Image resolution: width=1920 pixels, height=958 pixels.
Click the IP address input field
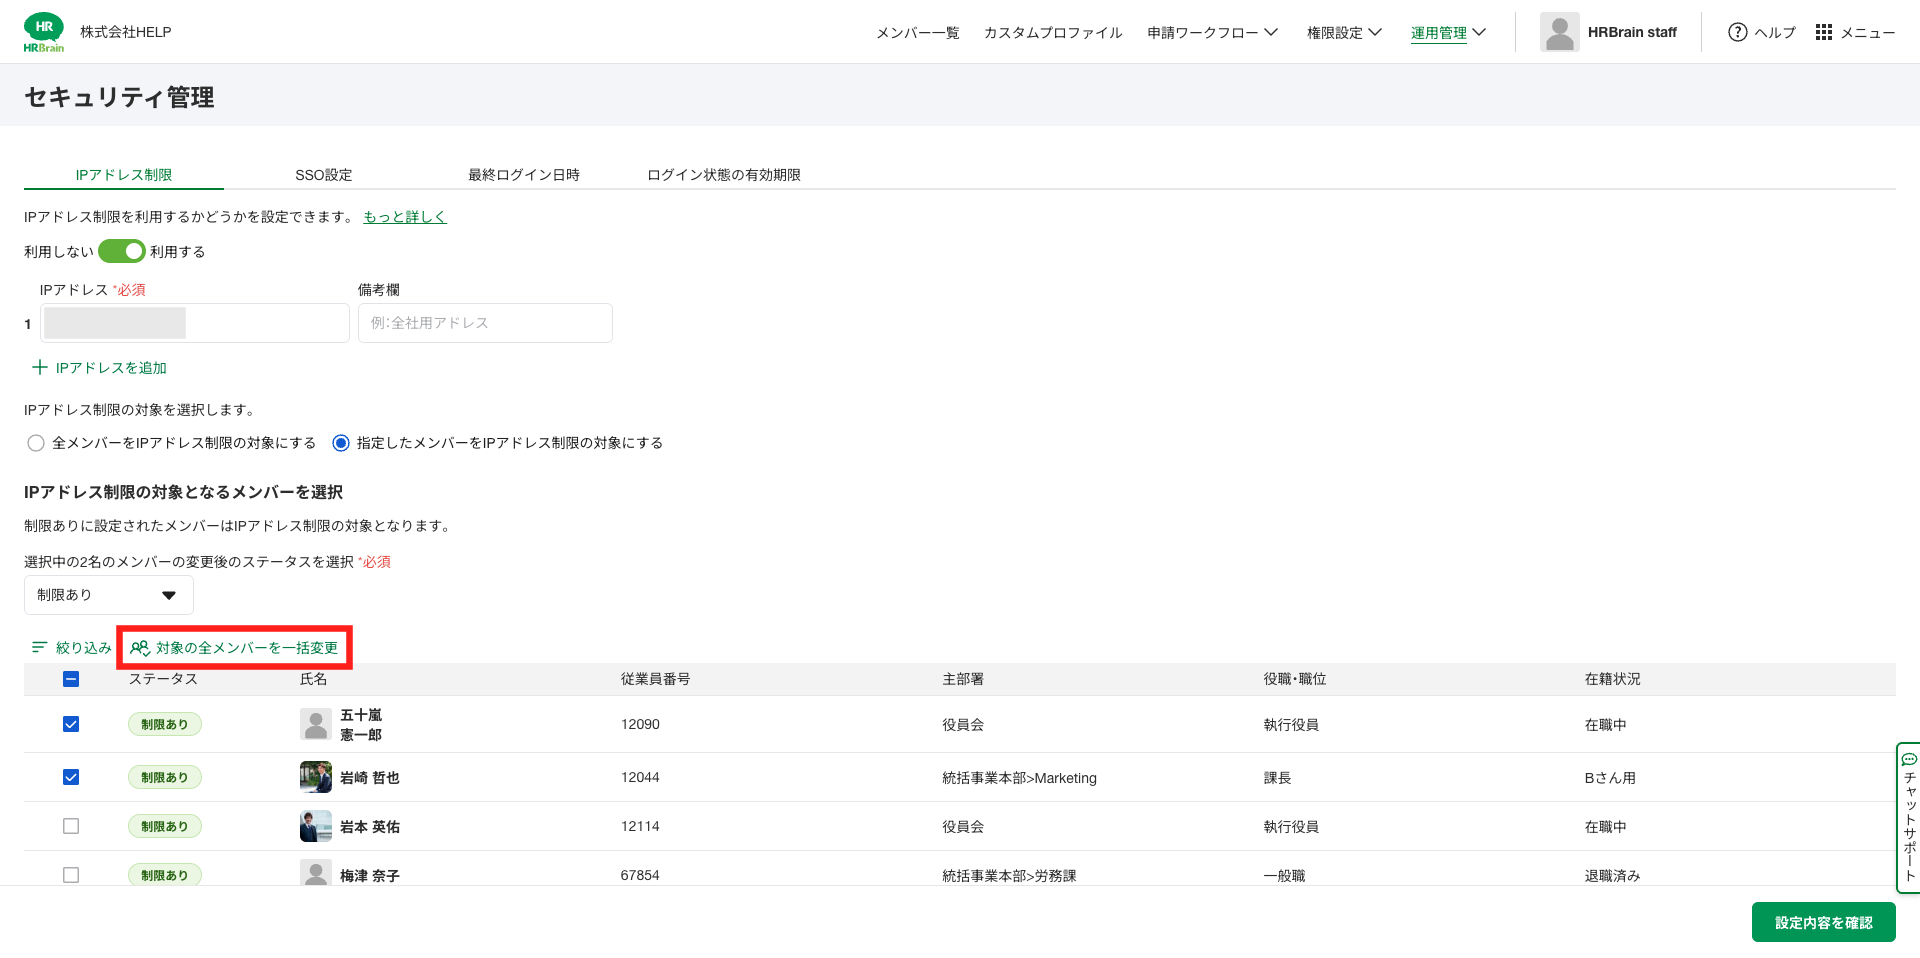[x=195, y=323]
